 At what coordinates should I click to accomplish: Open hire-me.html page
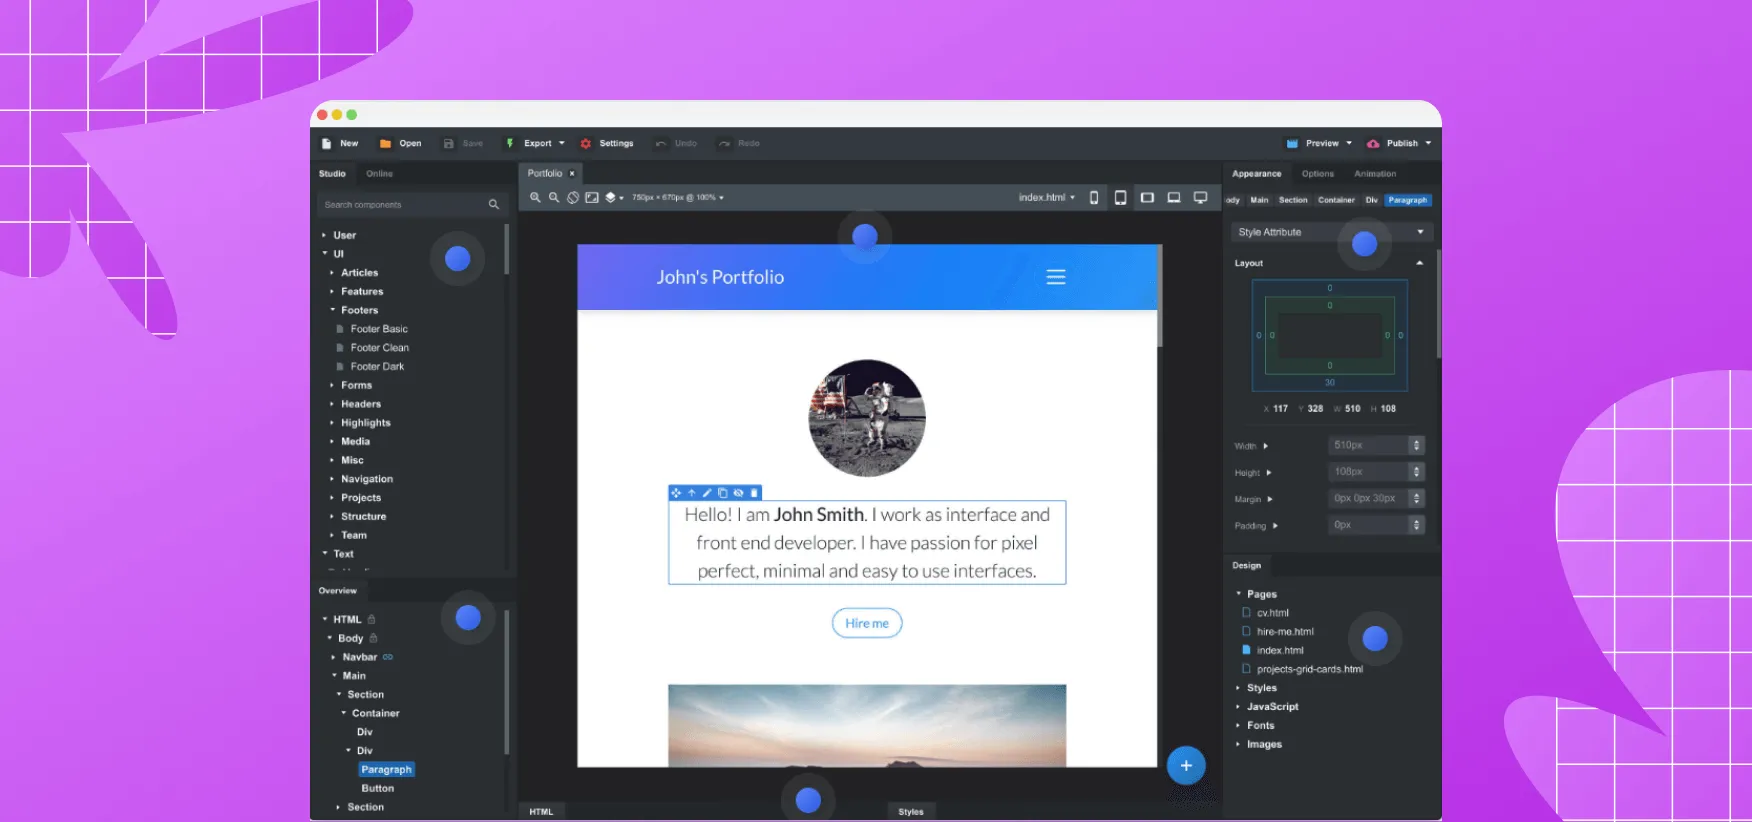1285,632
